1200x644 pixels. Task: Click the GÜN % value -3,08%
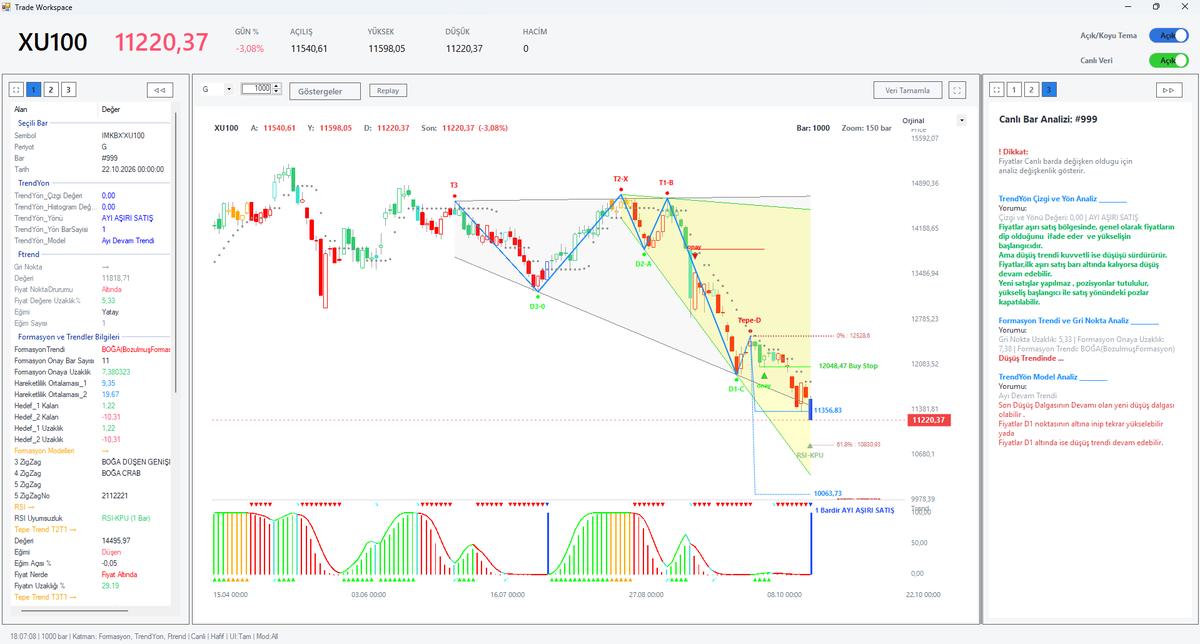pyautogui.click(x=250, y=48)
